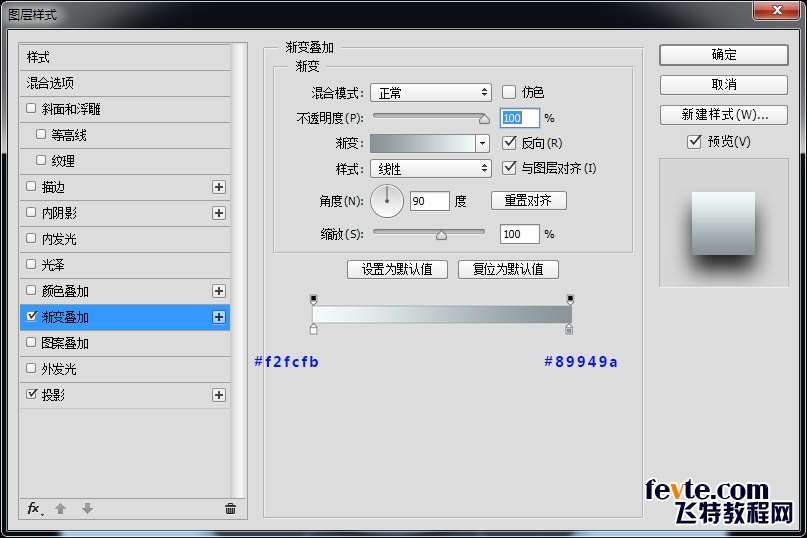Select the 光泽 list entry

pos(125,265)
